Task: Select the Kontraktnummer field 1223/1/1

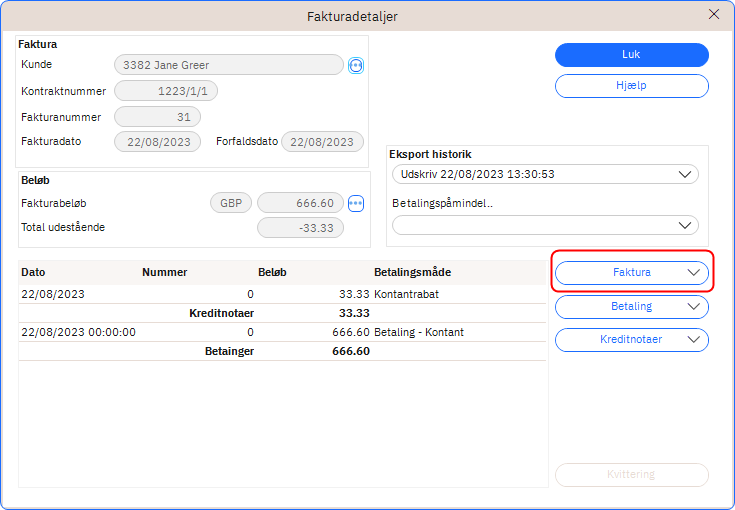Action: click(166, 91)
